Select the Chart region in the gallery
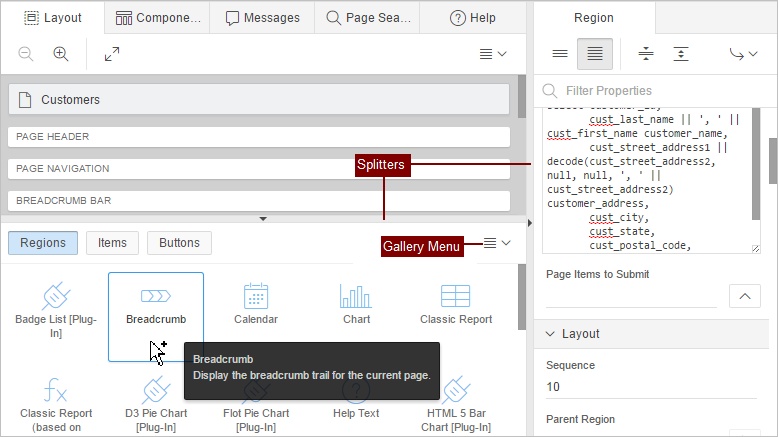778x437 pixels. [x=356, y=303]
